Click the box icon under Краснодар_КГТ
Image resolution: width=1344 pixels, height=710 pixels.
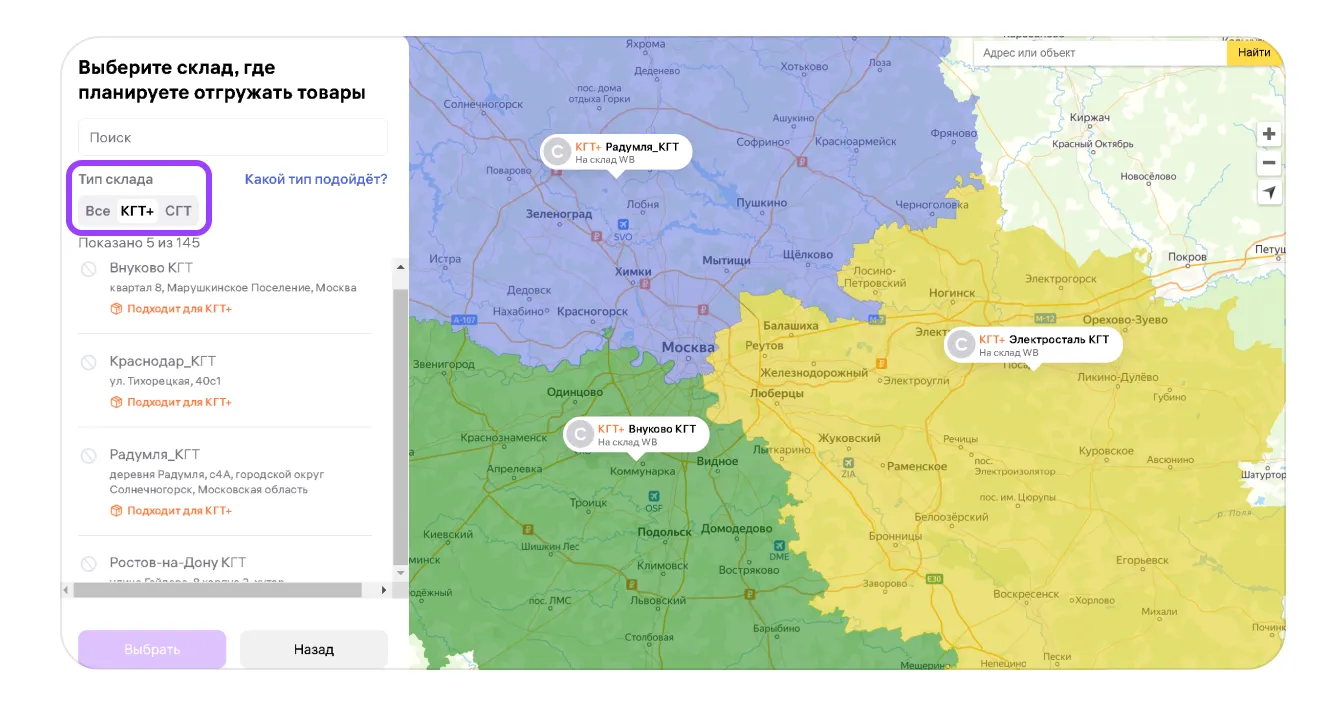point(116,402)
